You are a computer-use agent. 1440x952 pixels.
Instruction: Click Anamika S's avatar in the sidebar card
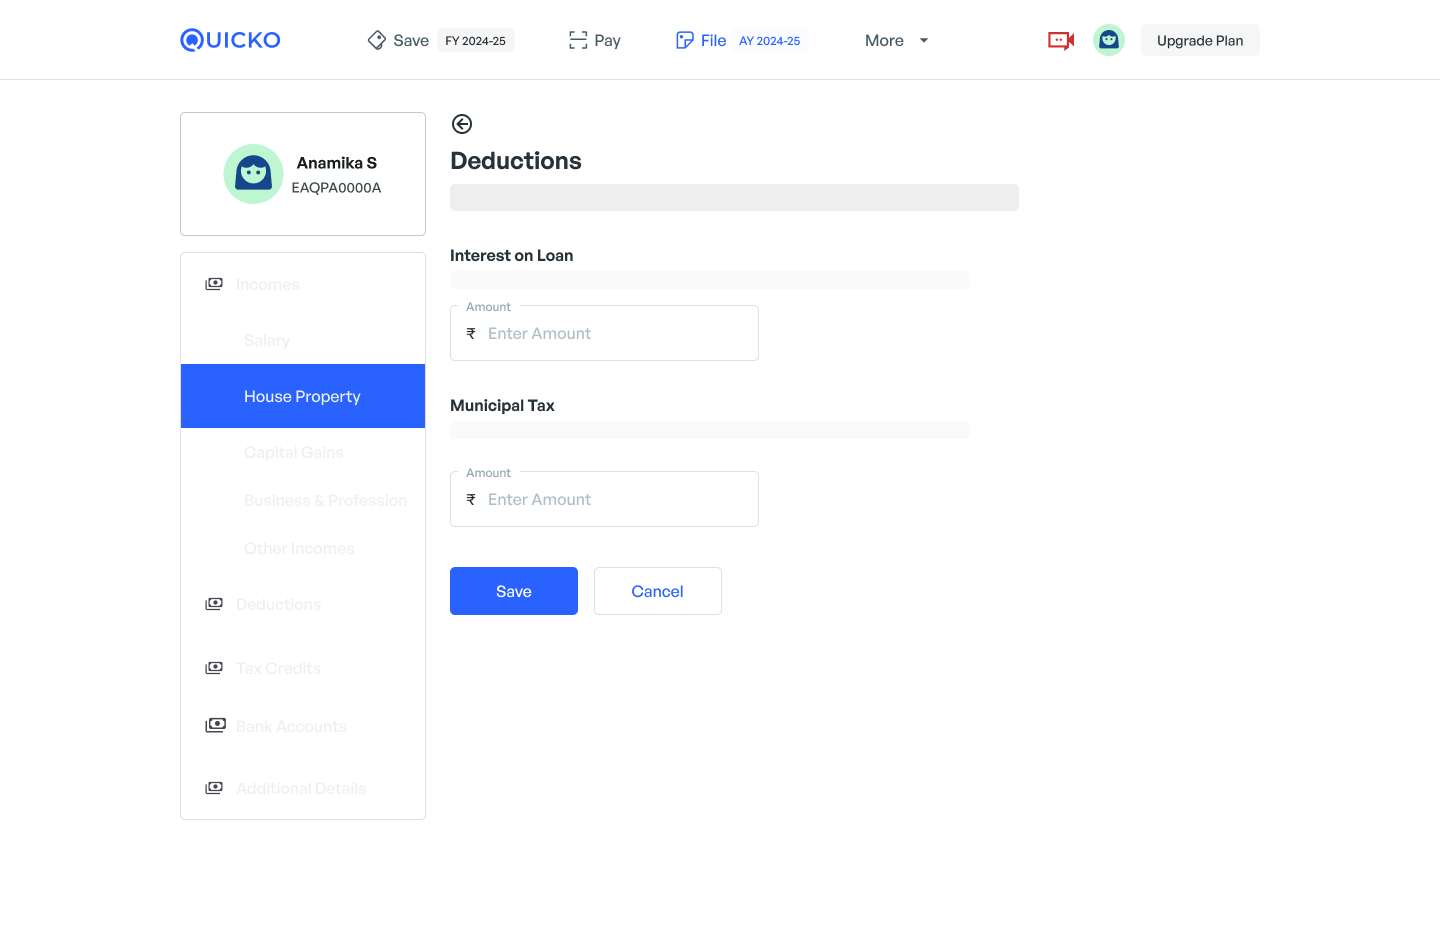253,174
